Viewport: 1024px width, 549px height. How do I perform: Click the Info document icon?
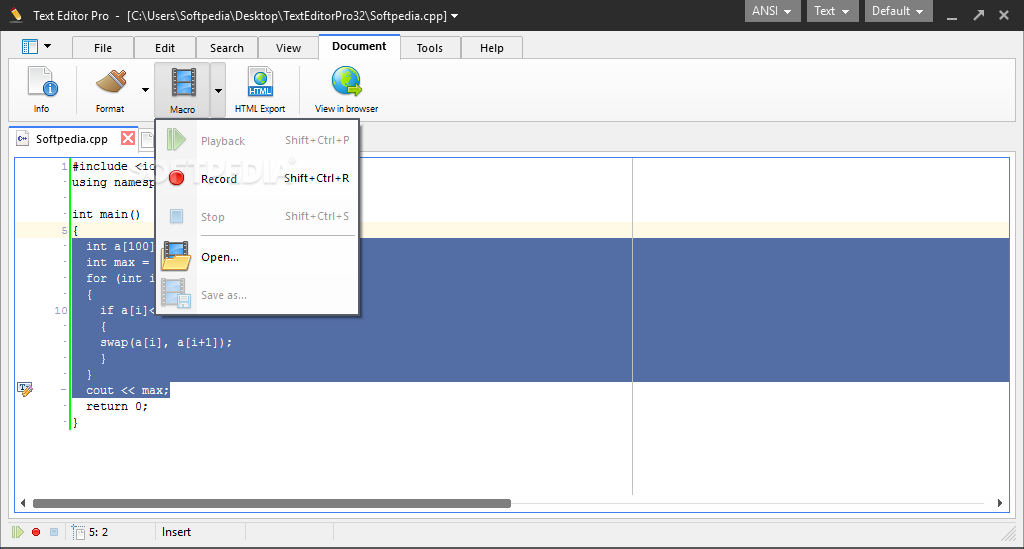point(42,83)
